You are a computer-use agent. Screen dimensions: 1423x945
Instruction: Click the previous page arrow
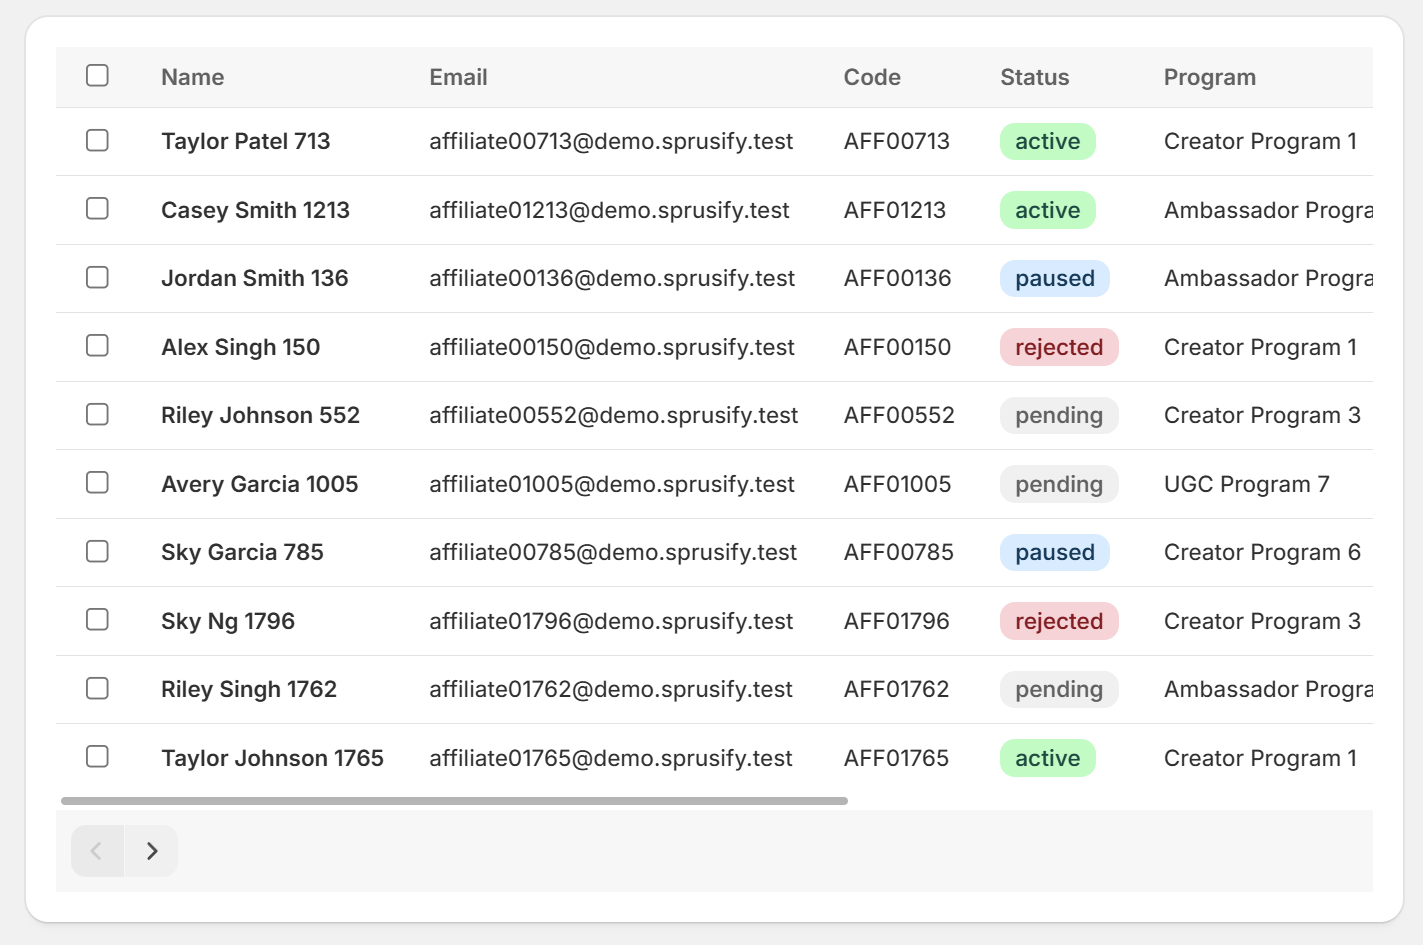coord(96,850)
